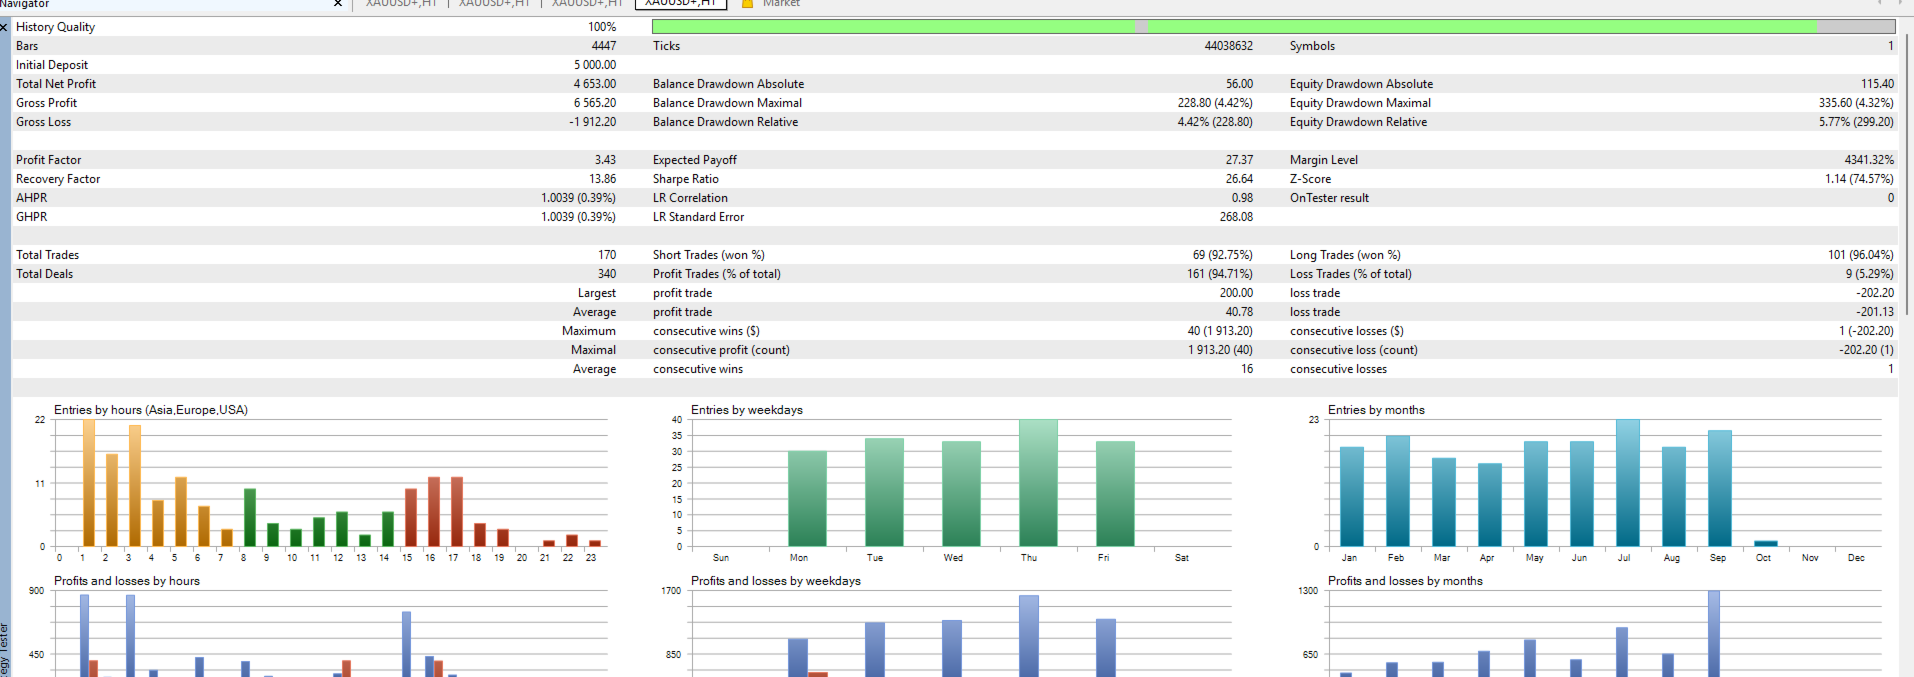Image resolution: width=1914 pixels, height=677 pixels.
Task: Select the 'OnTester result' label
Action: pyautogui.click(x=1329, y=198)
